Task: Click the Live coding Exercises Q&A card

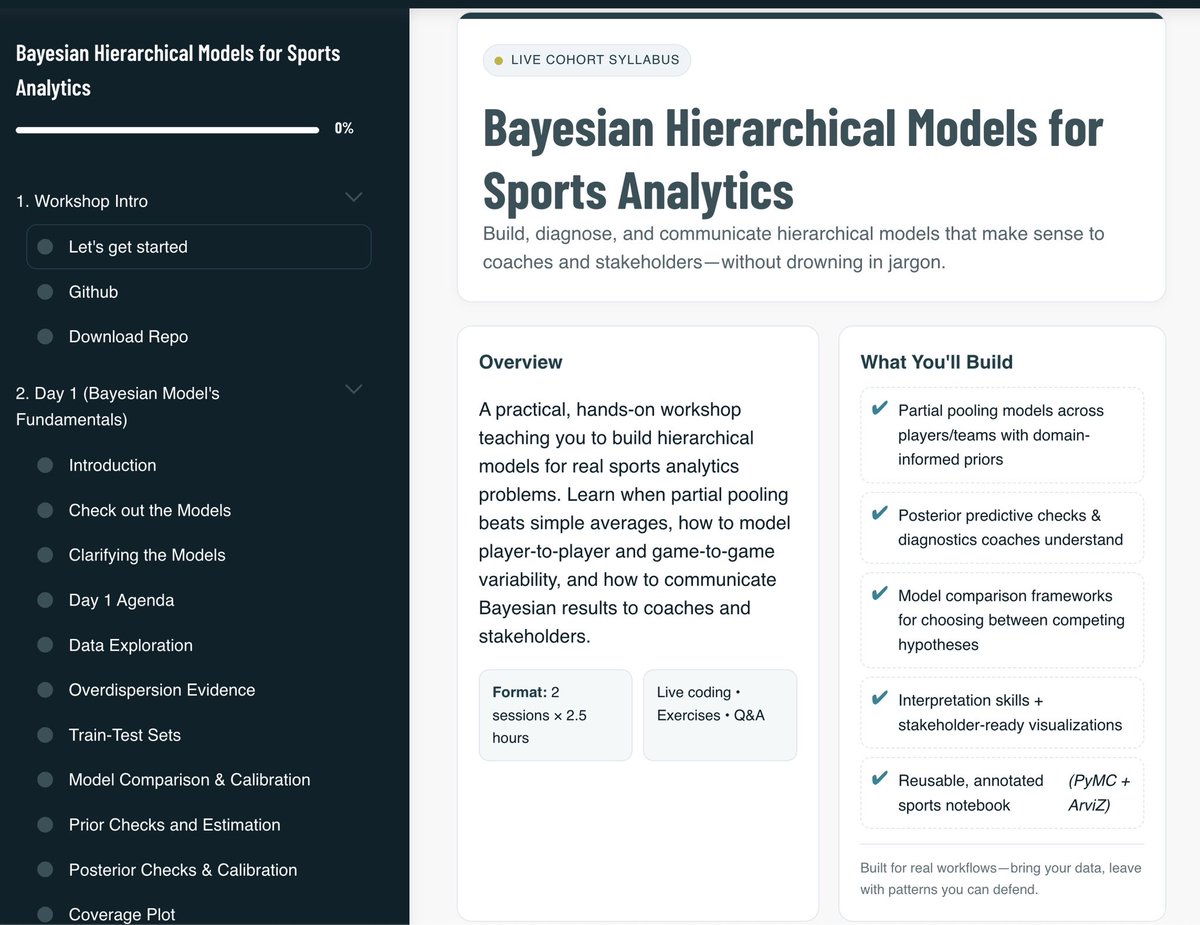Action: pos(719,714)
